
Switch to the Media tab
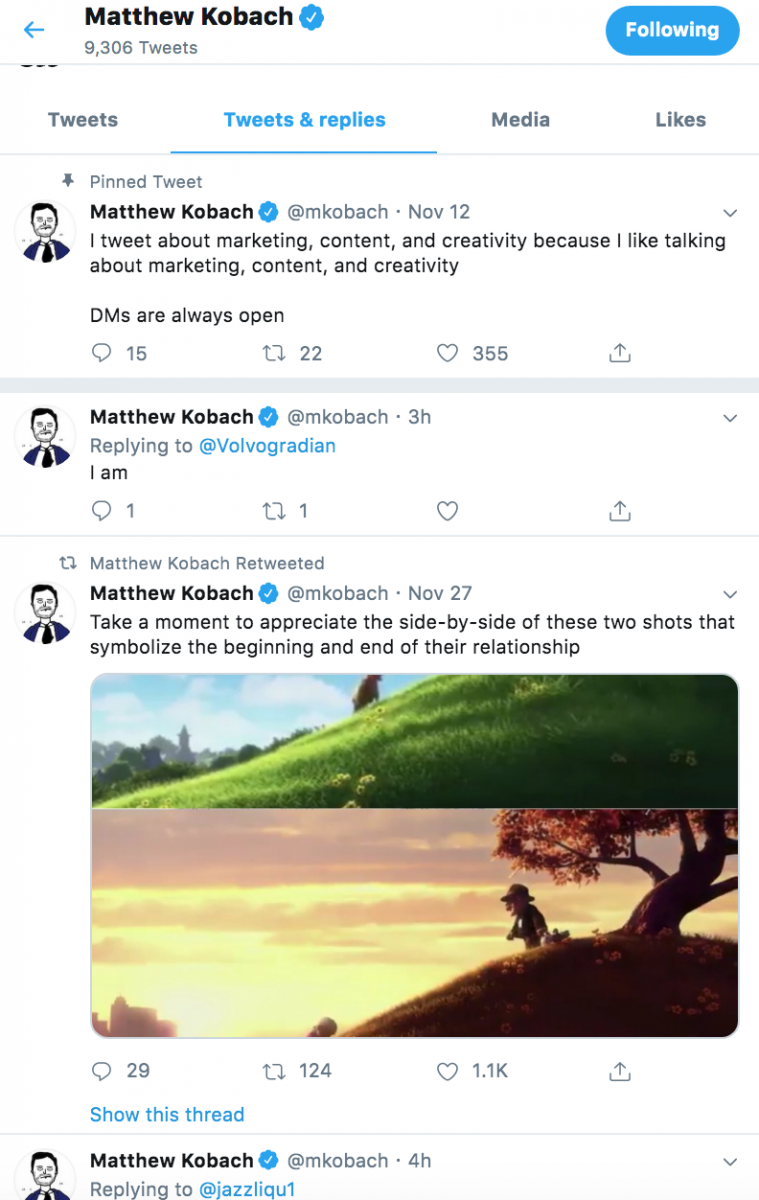coord(520,119)
